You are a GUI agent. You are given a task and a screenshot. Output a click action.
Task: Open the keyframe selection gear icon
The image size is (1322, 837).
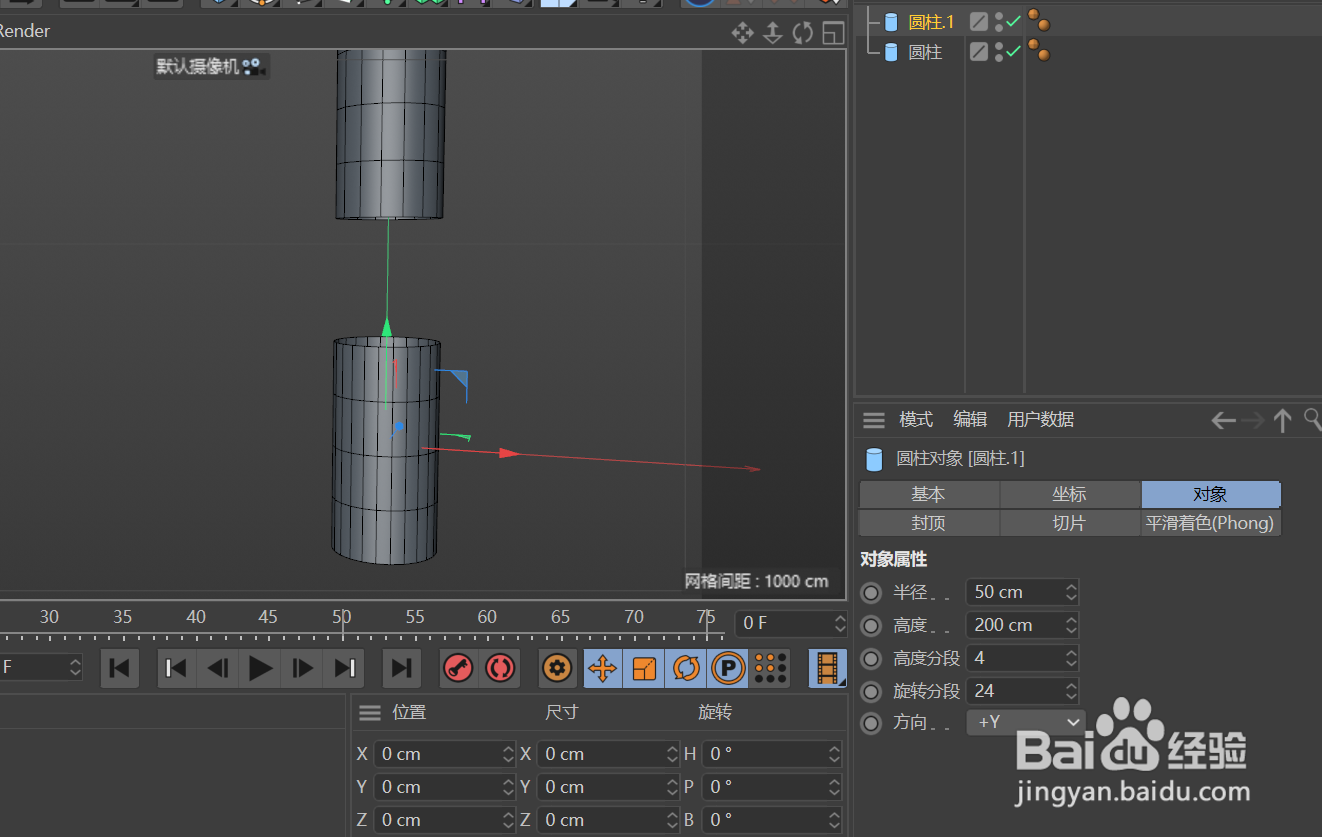(x=557, y=668)
